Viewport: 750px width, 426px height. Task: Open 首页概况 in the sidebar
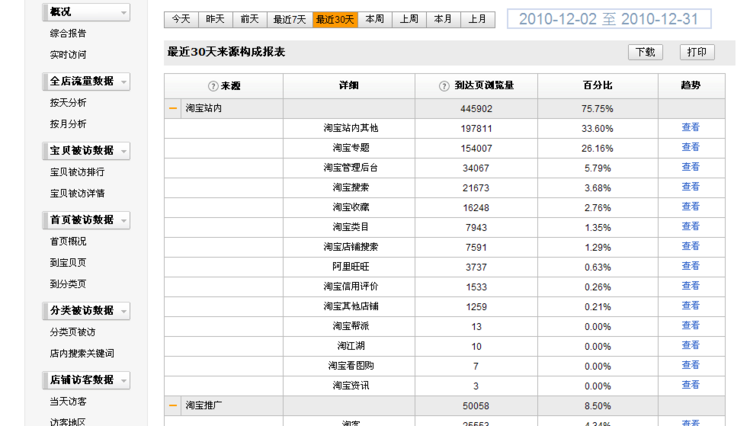[68, 241]
